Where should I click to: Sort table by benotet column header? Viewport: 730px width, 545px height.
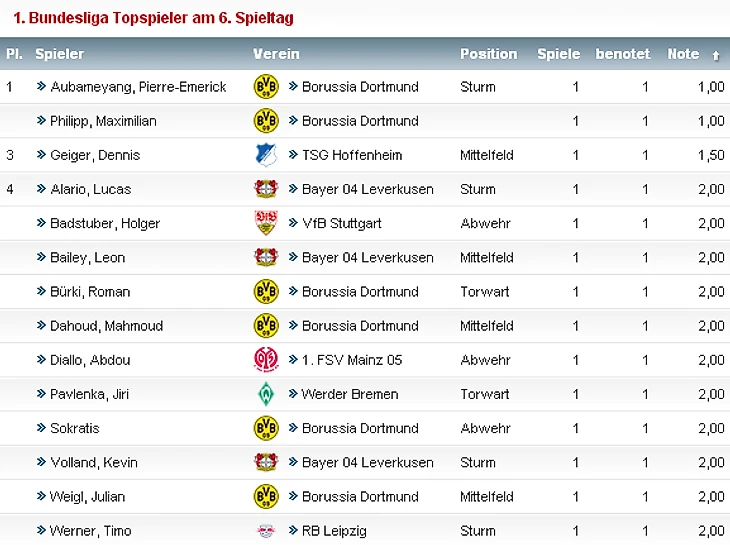point(622,54)
